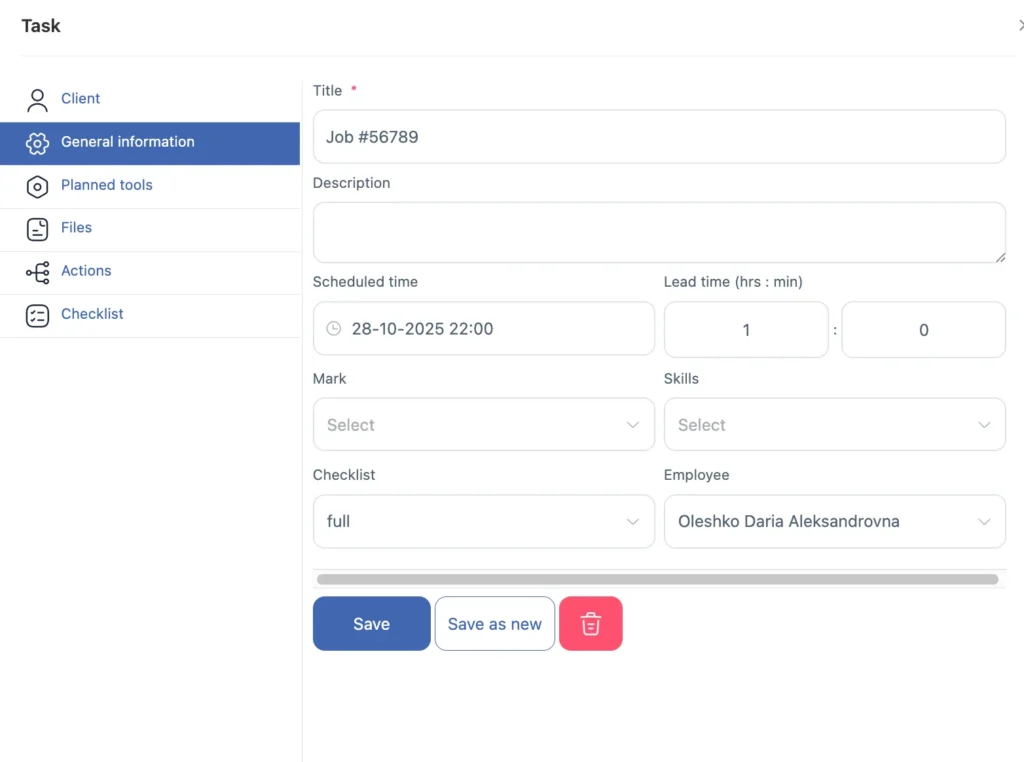This screenshot has height=762, width=1024.
Task: Click the Planned tools hexagon icon
Action: (37, 185)
